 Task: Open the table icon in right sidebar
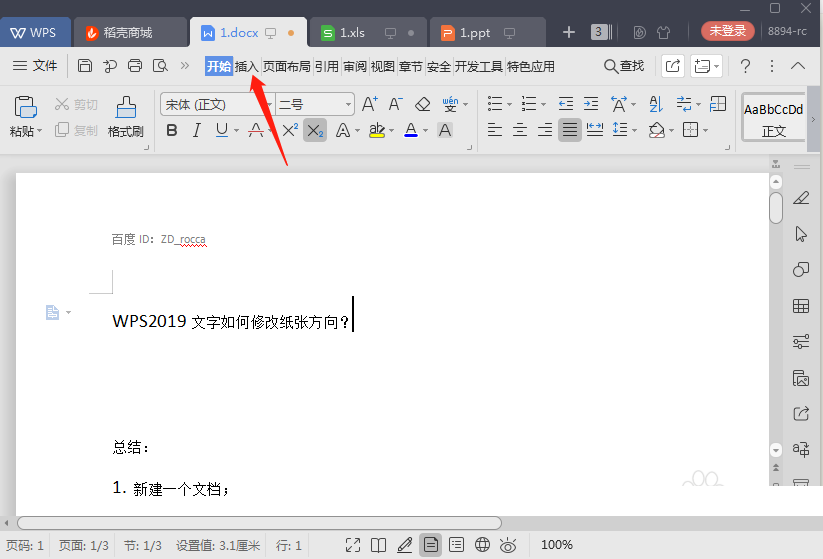801,305
